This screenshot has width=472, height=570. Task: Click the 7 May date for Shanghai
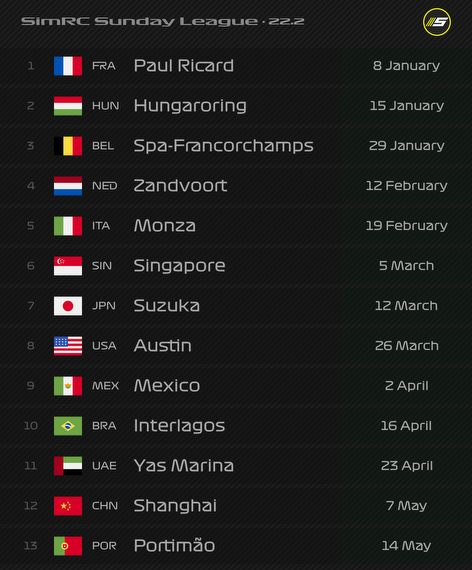click(407, 506)
